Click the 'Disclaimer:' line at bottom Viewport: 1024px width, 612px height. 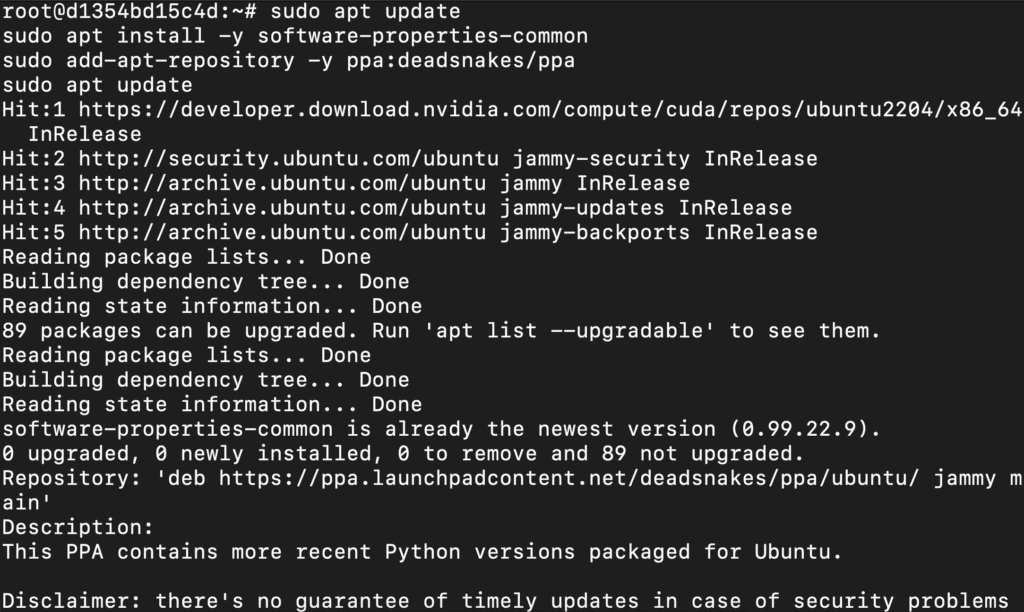click(x=505, y=601)
